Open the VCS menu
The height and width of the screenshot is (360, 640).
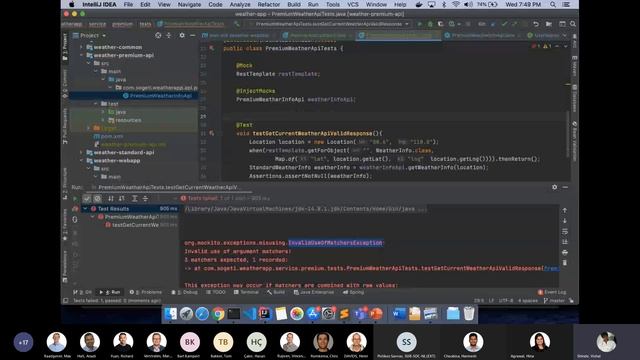pos(353,4)
